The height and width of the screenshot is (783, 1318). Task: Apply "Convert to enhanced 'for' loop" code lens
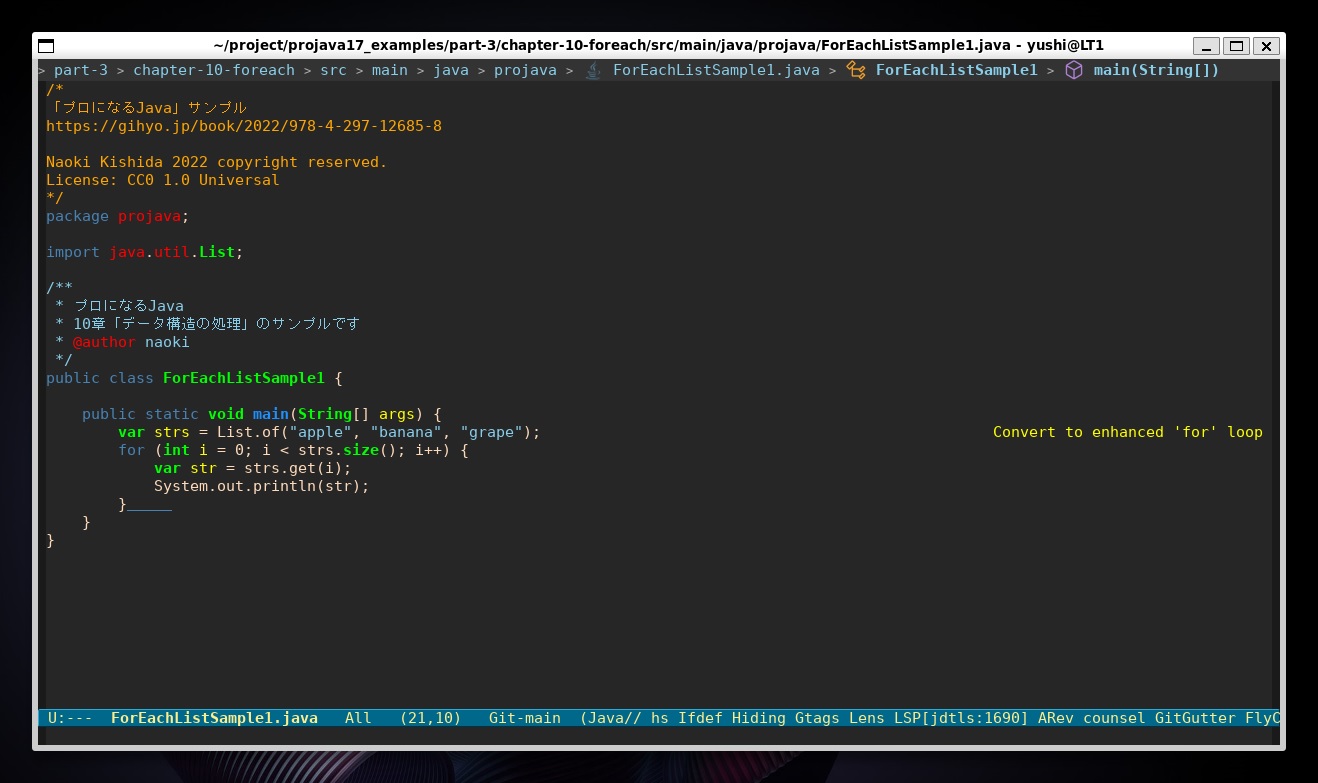point(1128,432)
